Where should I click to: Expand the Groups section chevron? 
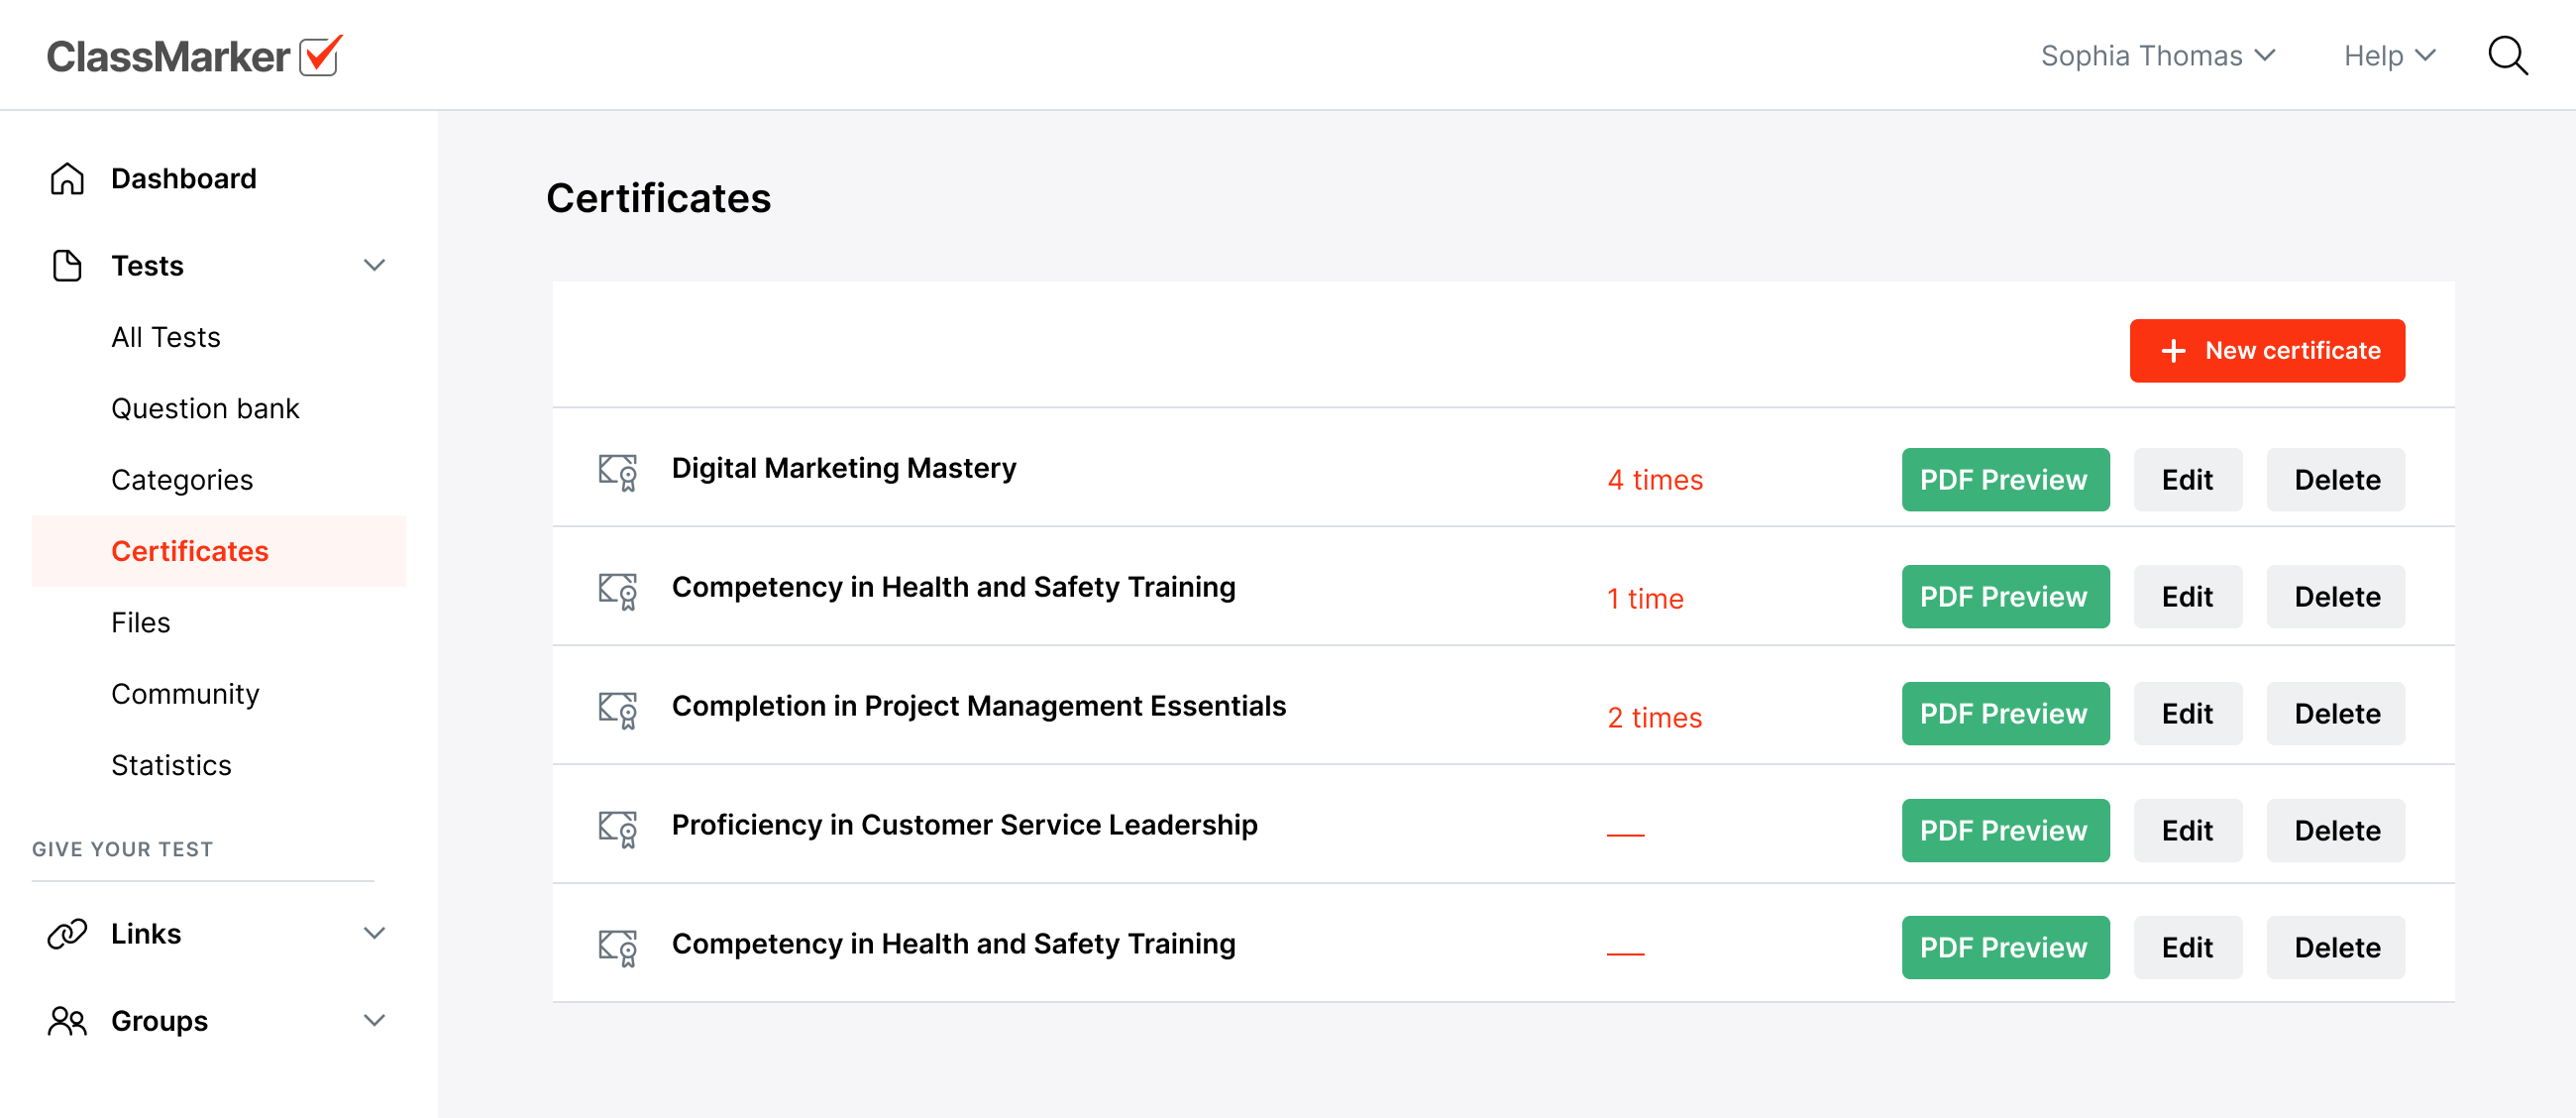coord(374,1021)
